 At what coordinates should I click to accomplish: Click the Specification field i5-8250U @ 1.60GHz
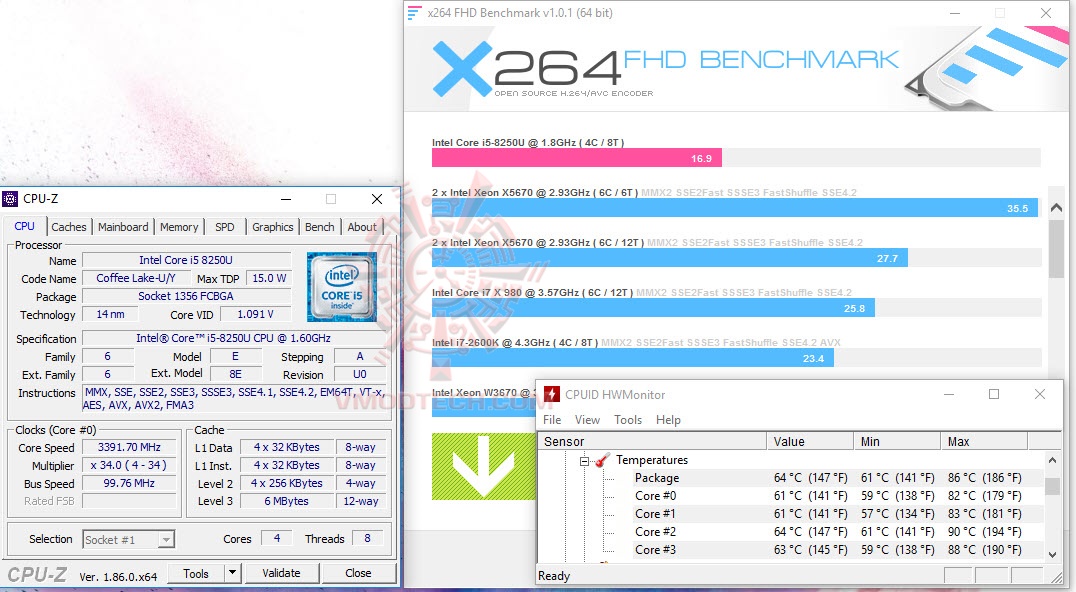tap(233, 338)
